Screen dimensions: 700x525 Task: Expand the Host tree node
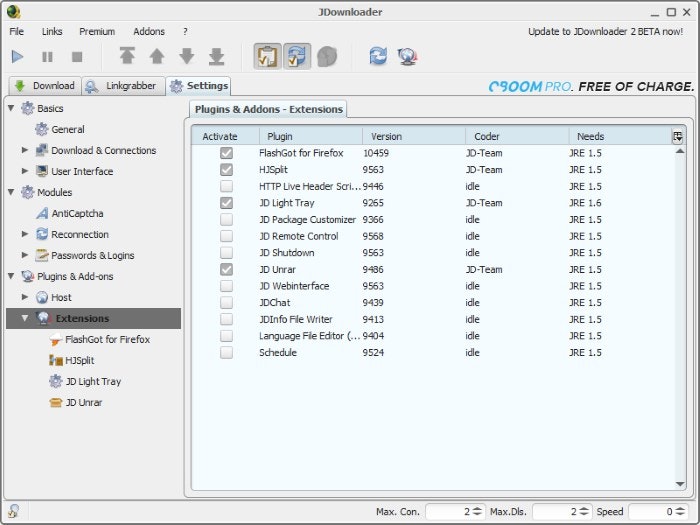[x=25, y=297]
